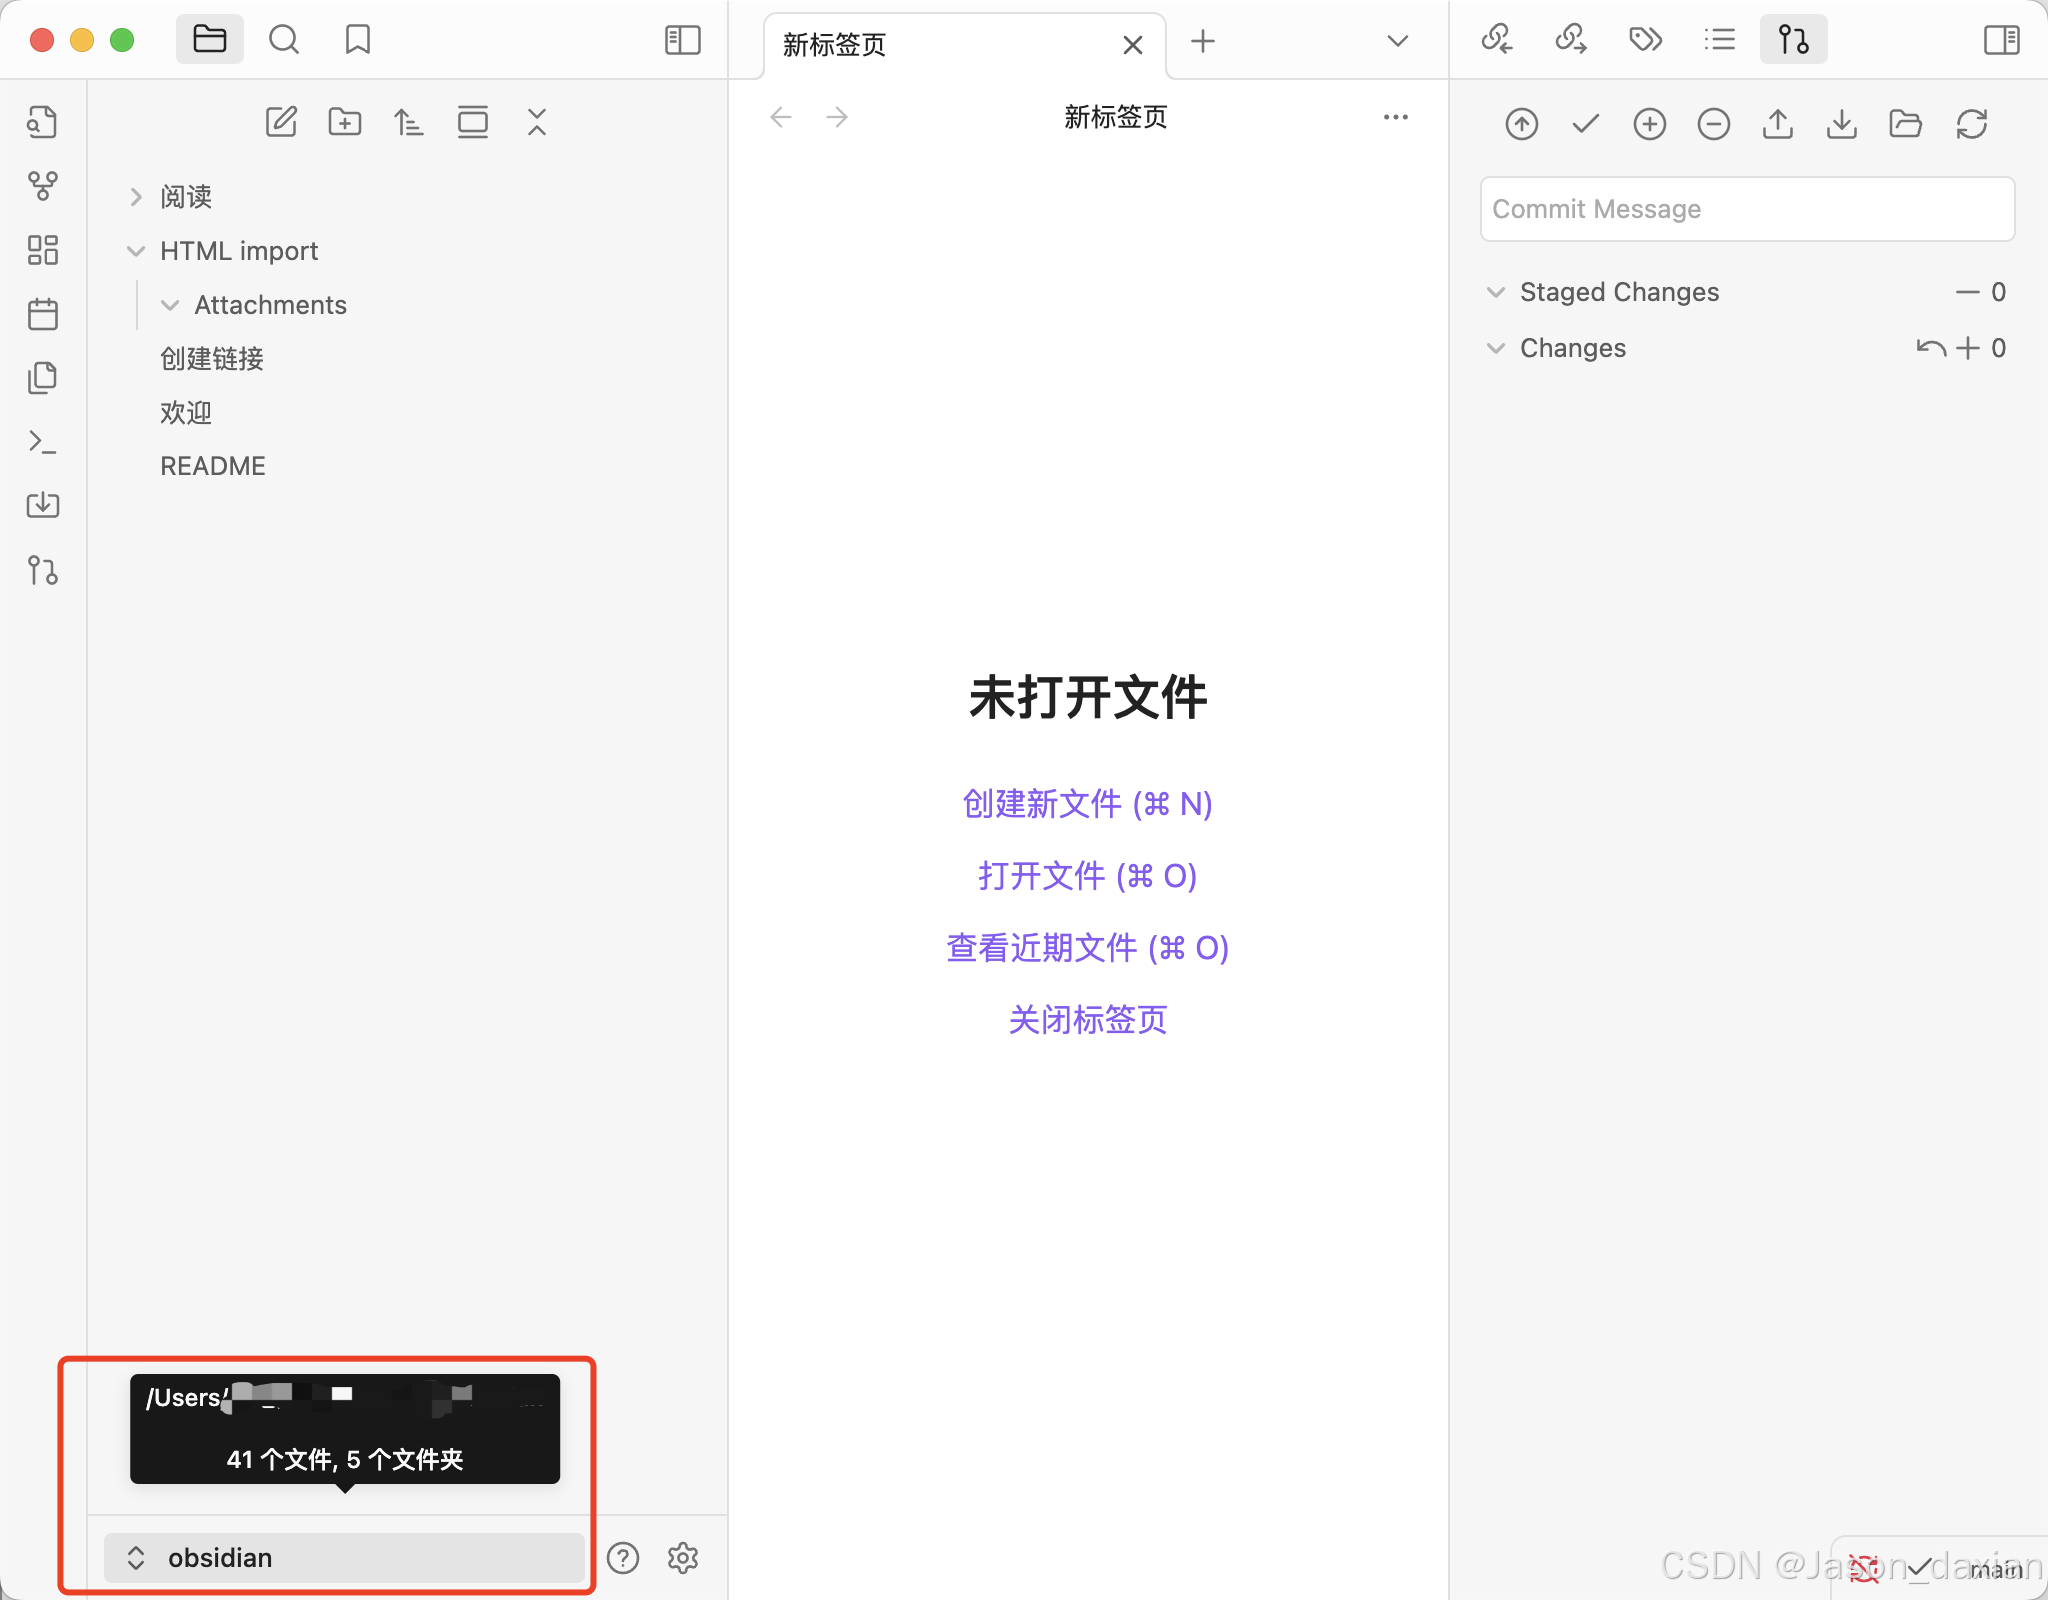Click the Git refresh icon

tap(1971, 124)
